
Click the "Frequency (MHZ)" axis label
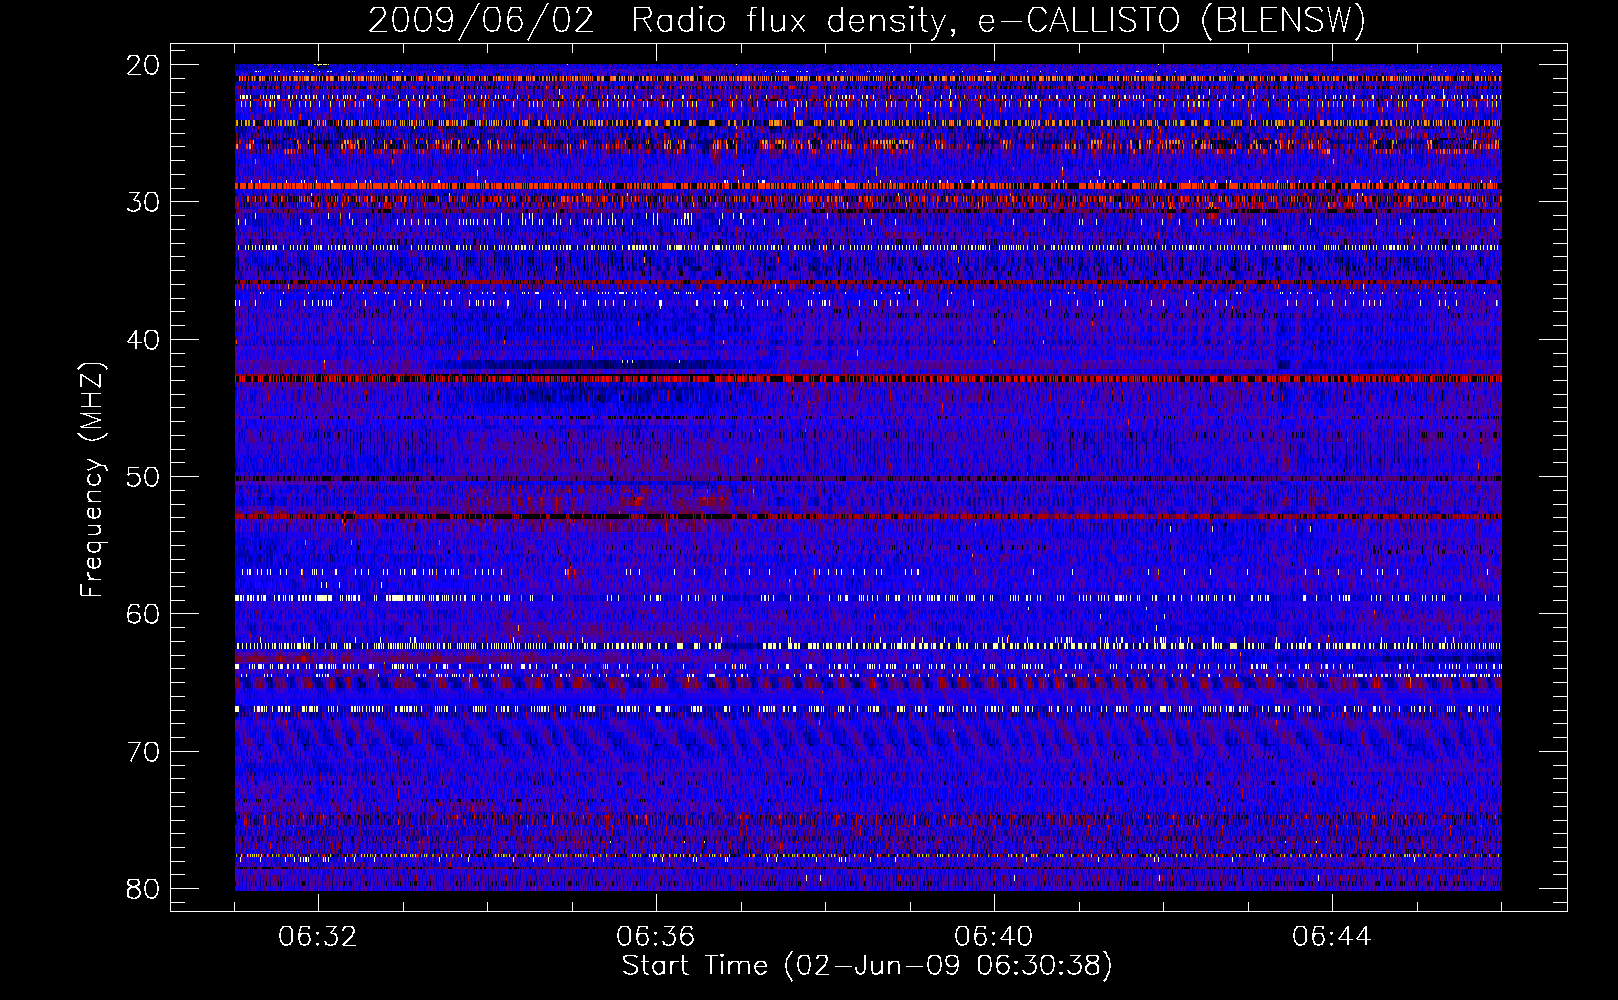92,481
